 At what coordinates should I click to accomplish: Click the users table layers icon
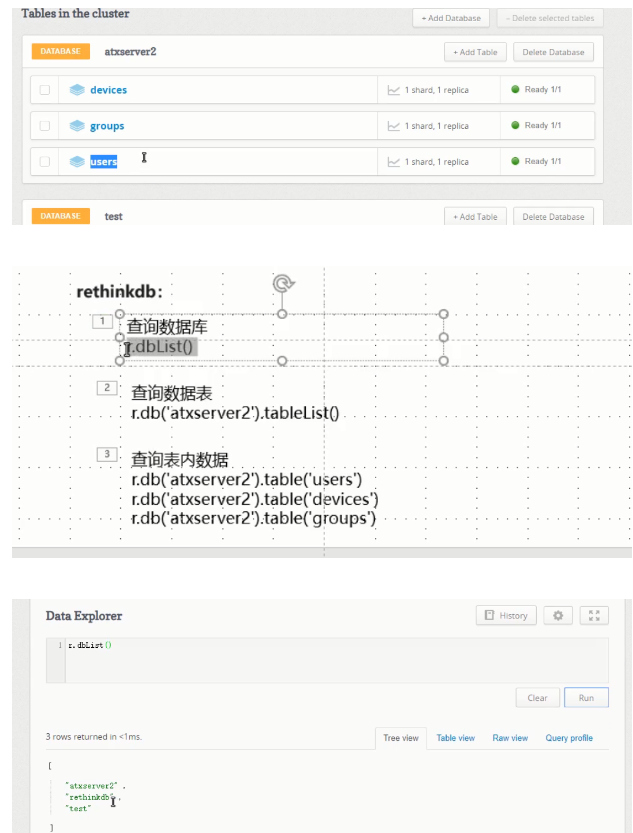[77, 162]
